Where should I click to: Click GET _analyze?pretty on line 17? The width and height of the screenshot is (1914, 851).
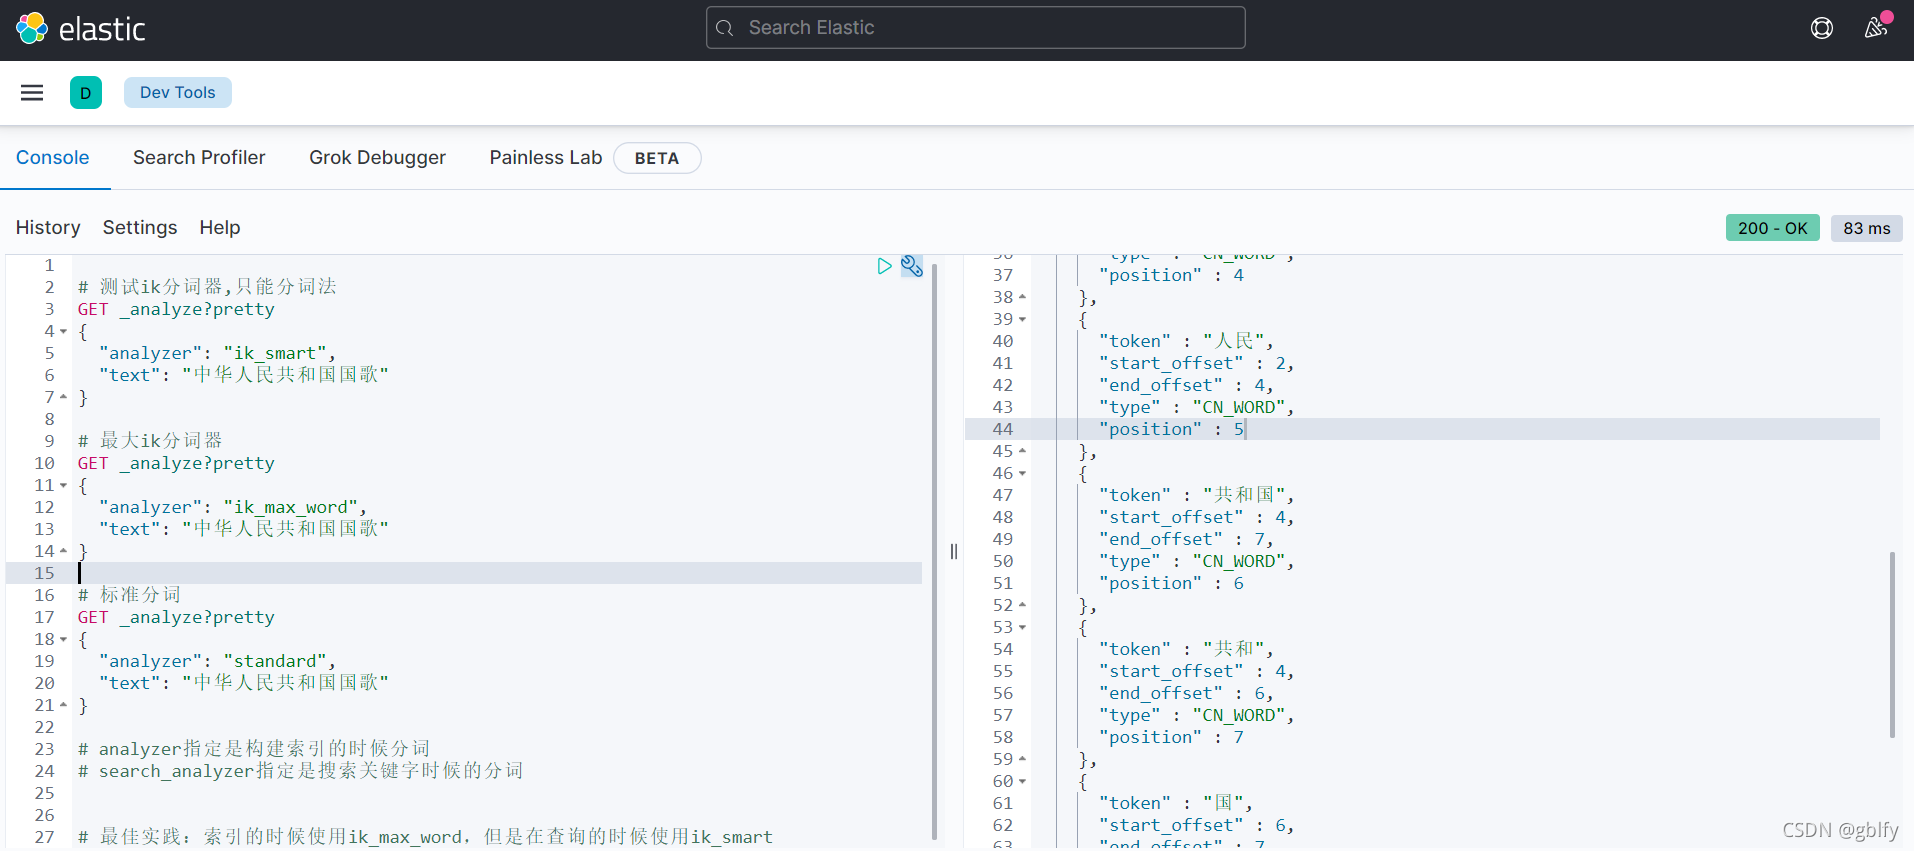tap(176, 617)
